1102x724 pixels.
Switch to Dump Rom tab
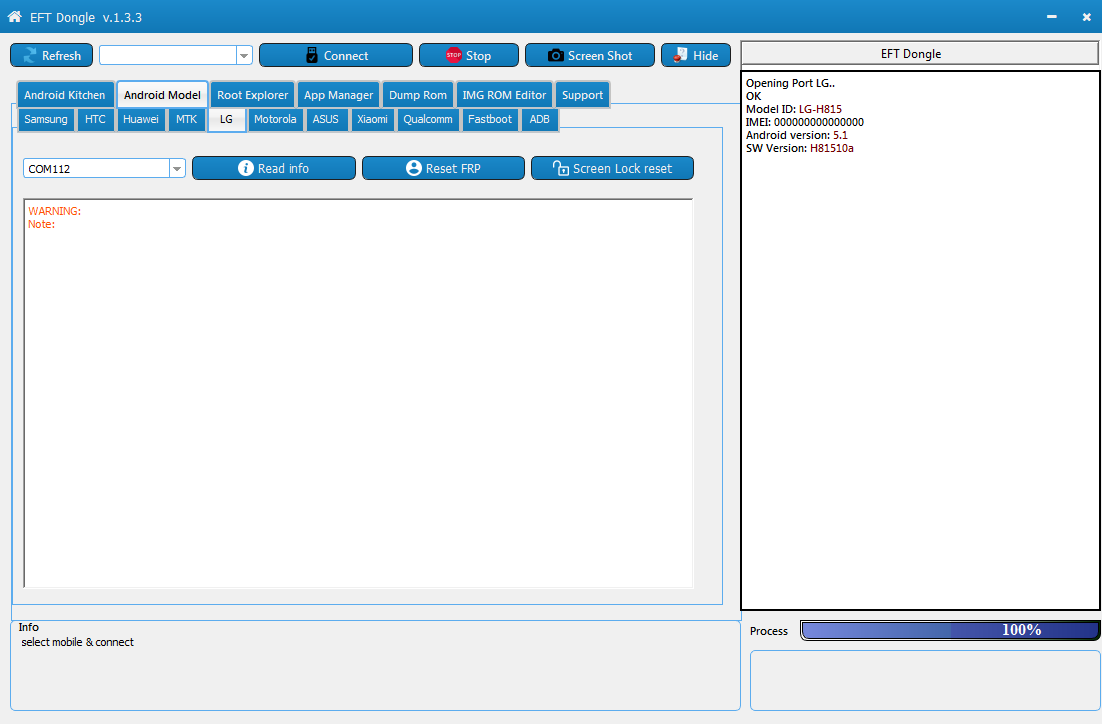point(417,95)
